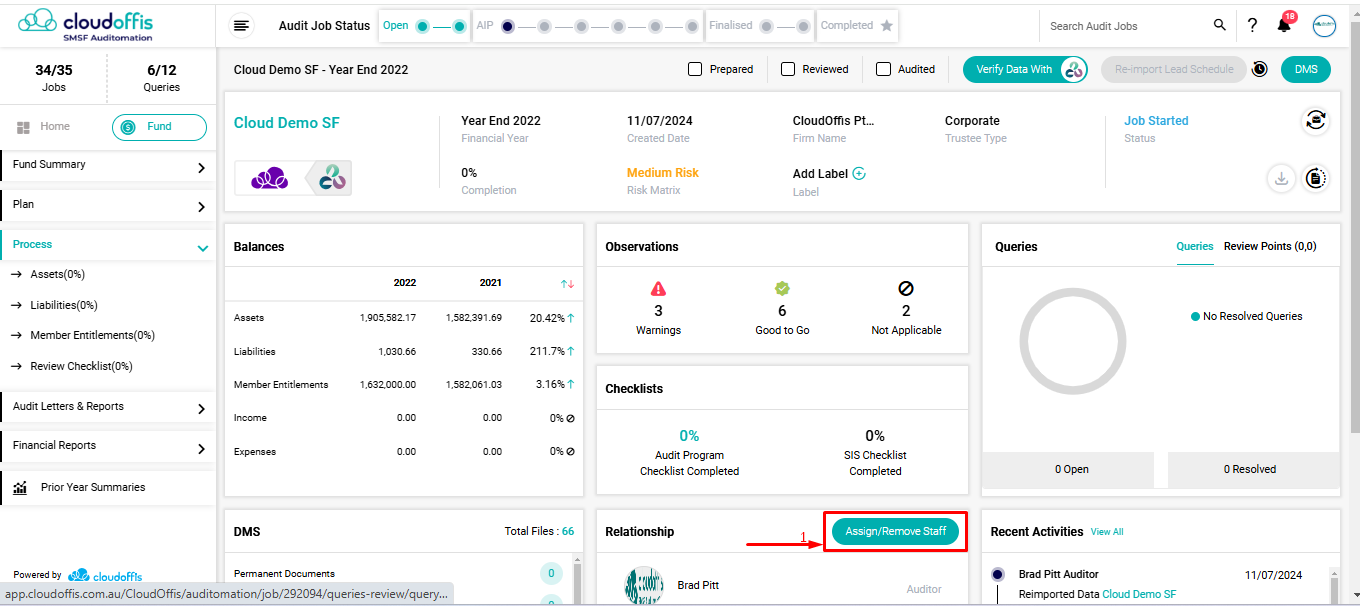Click SIS Checklist Completed 0% value

coord(875,436)
